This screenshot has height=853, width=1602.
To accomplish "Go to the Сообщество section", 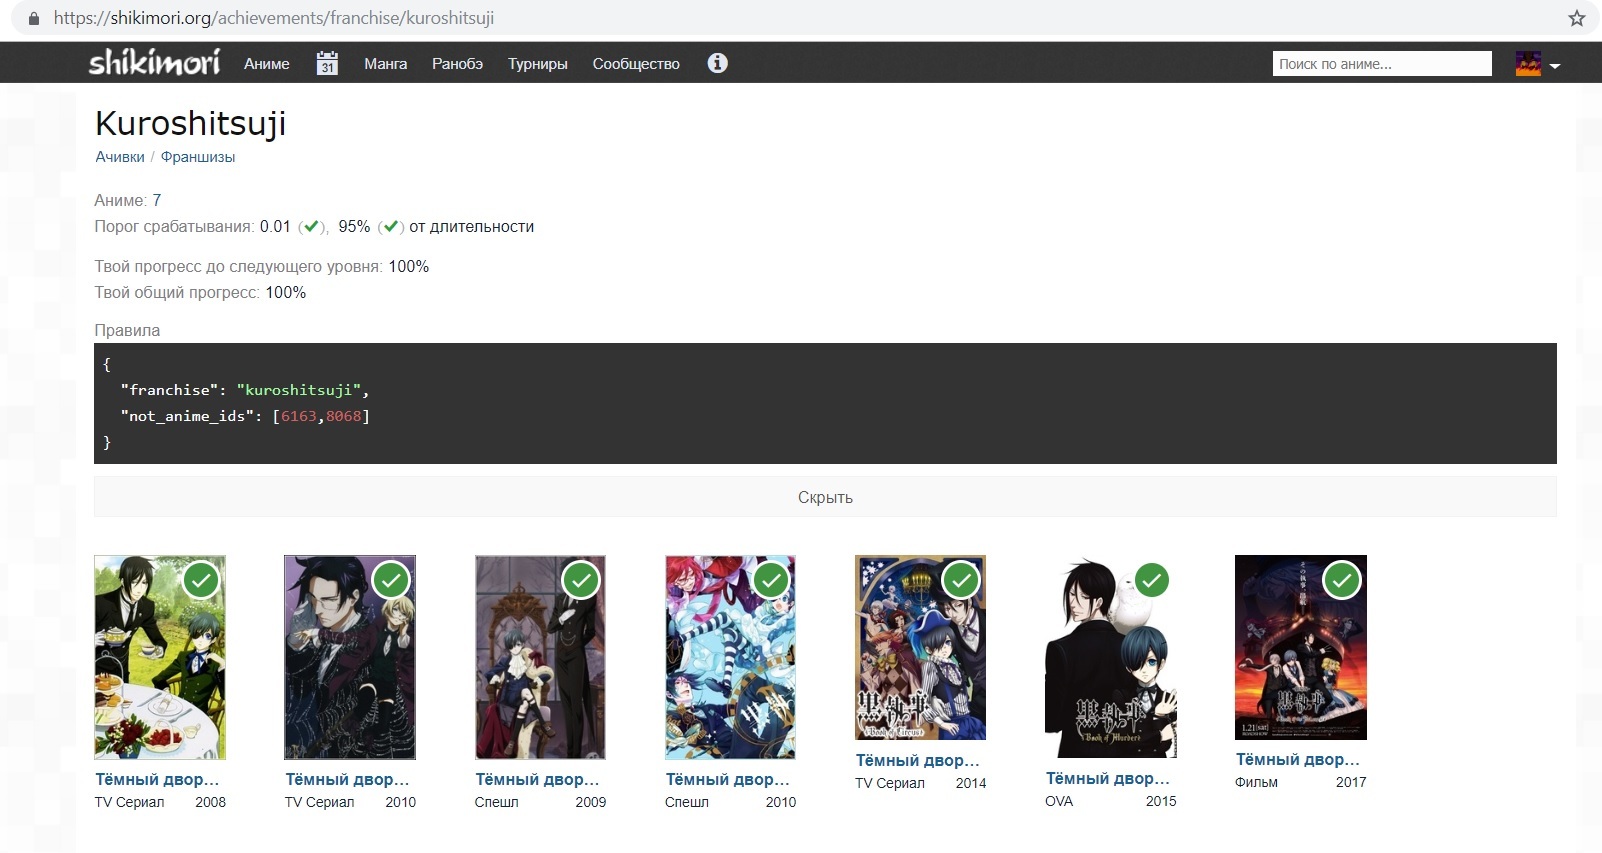I will (636, 64).
